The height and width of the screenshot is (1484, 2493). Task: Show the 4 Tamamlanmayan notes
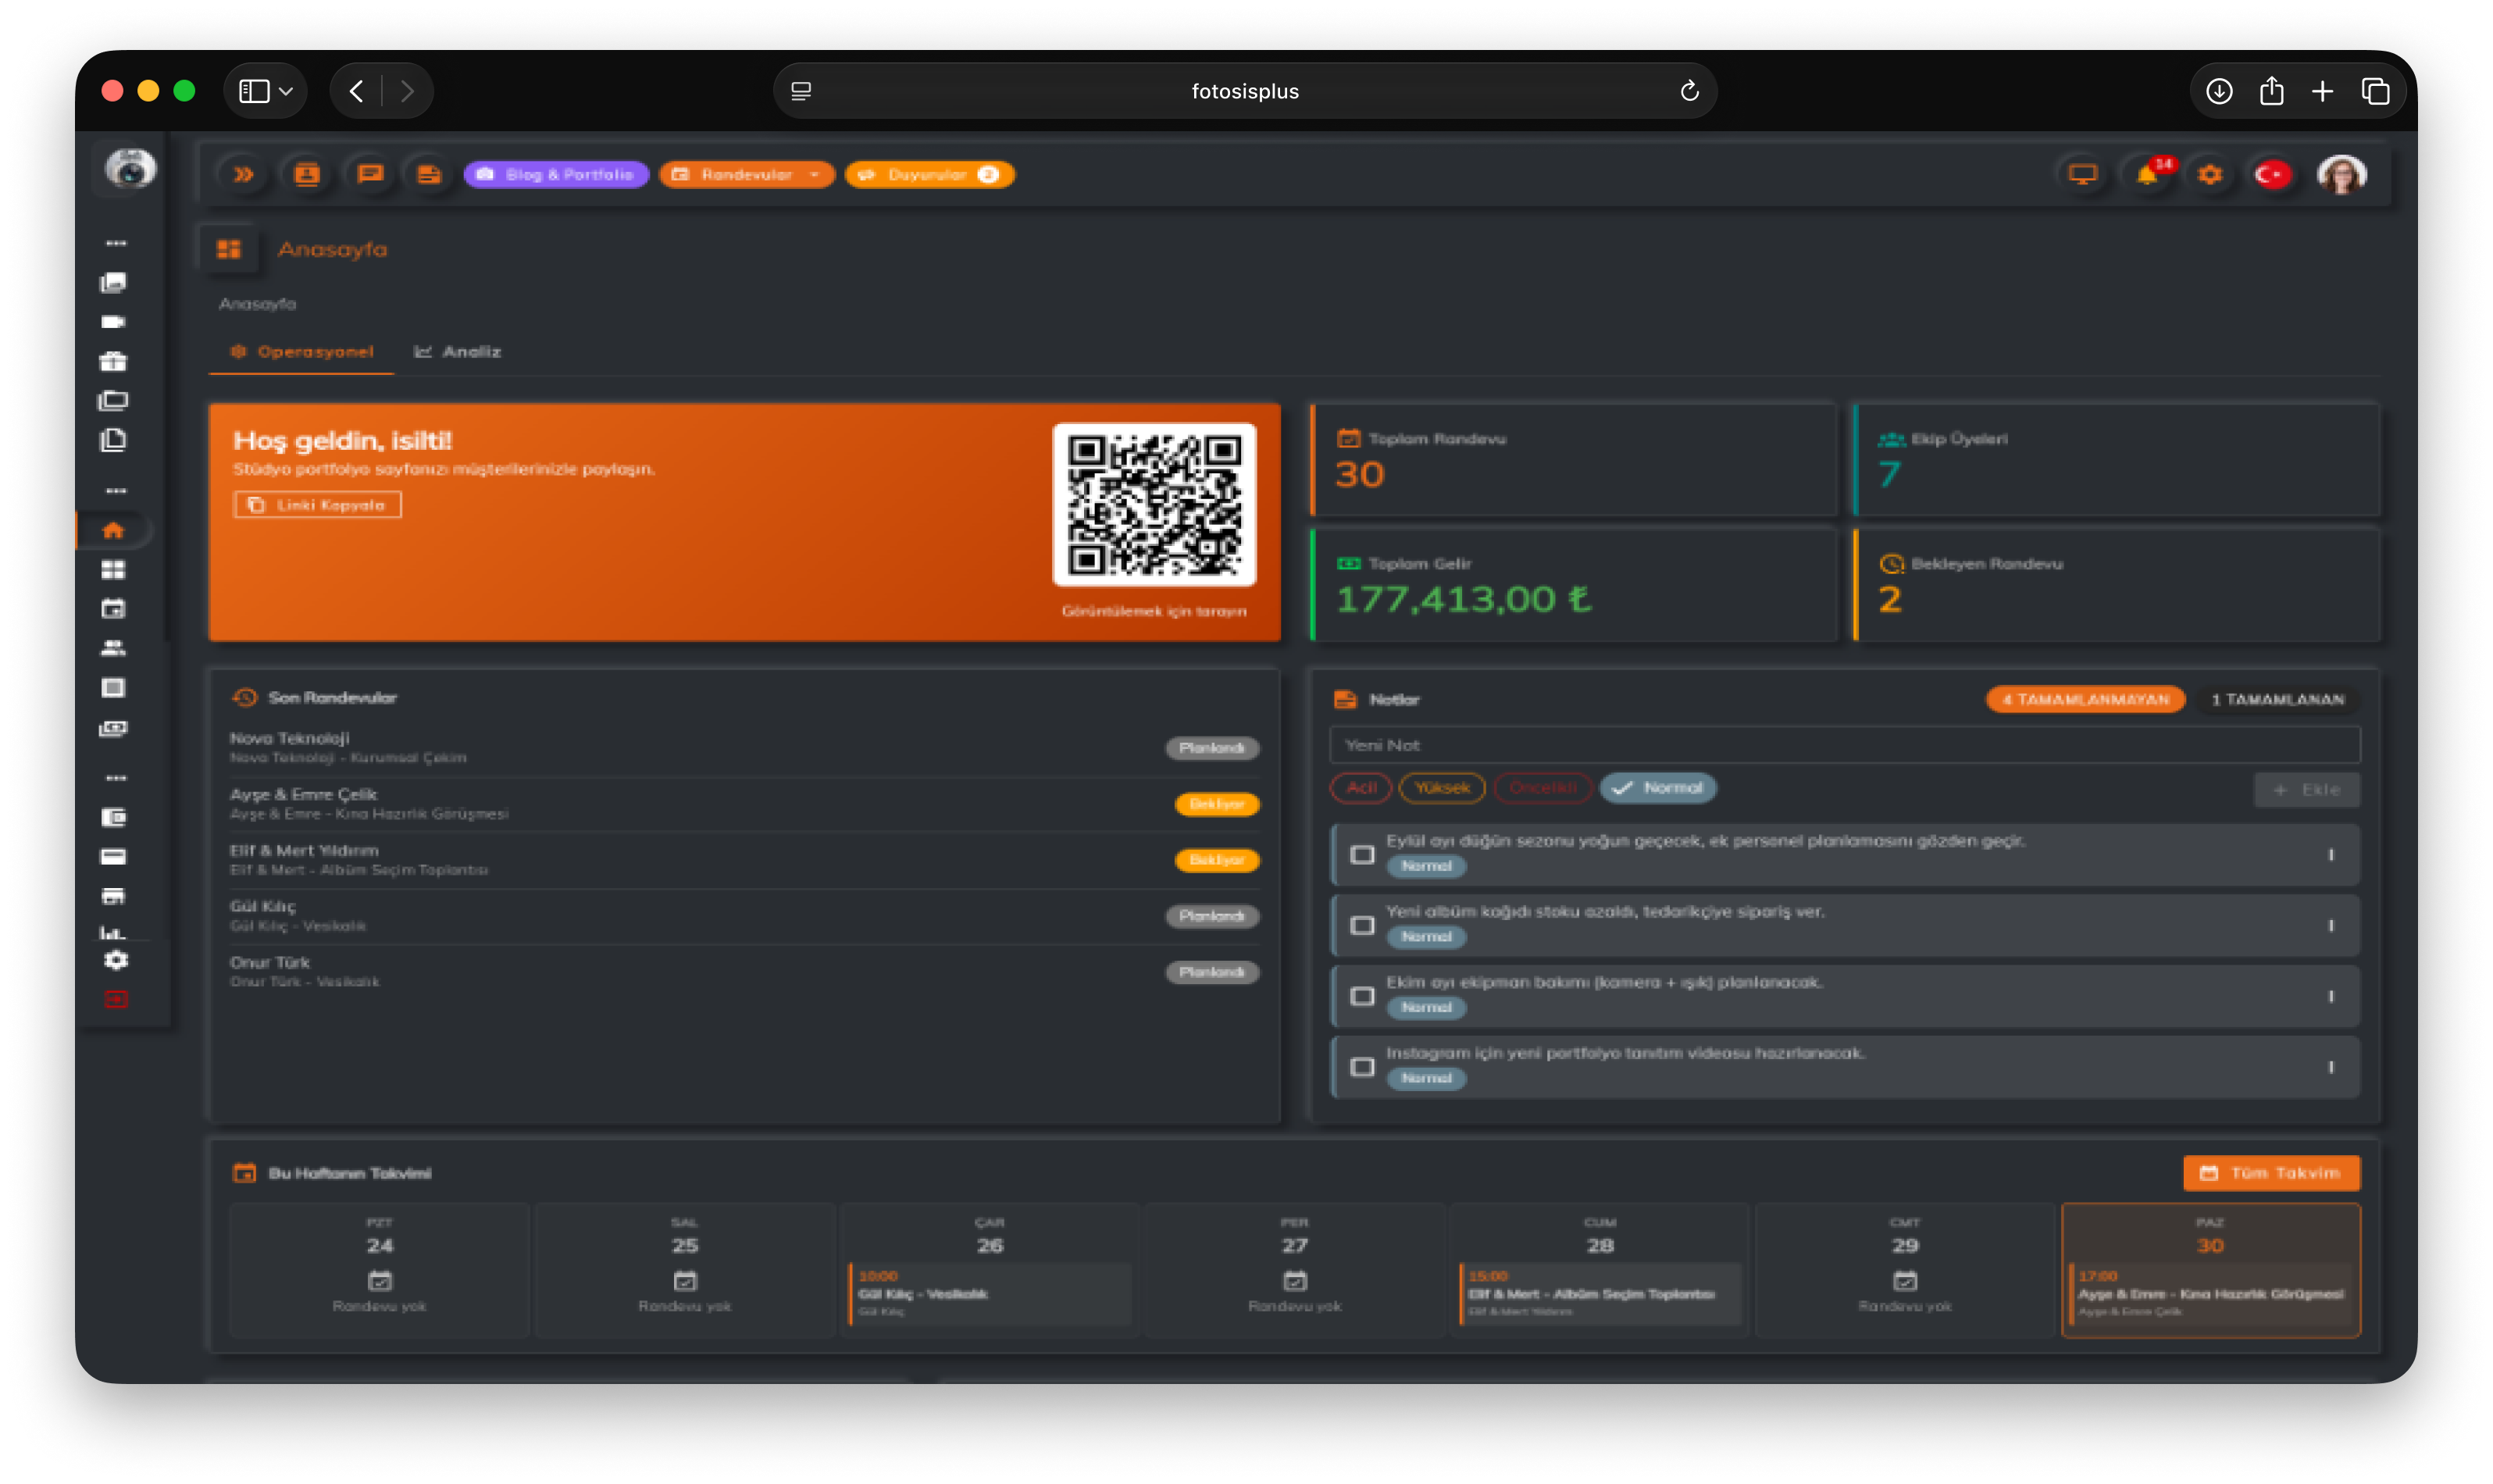pos(2086,699)
